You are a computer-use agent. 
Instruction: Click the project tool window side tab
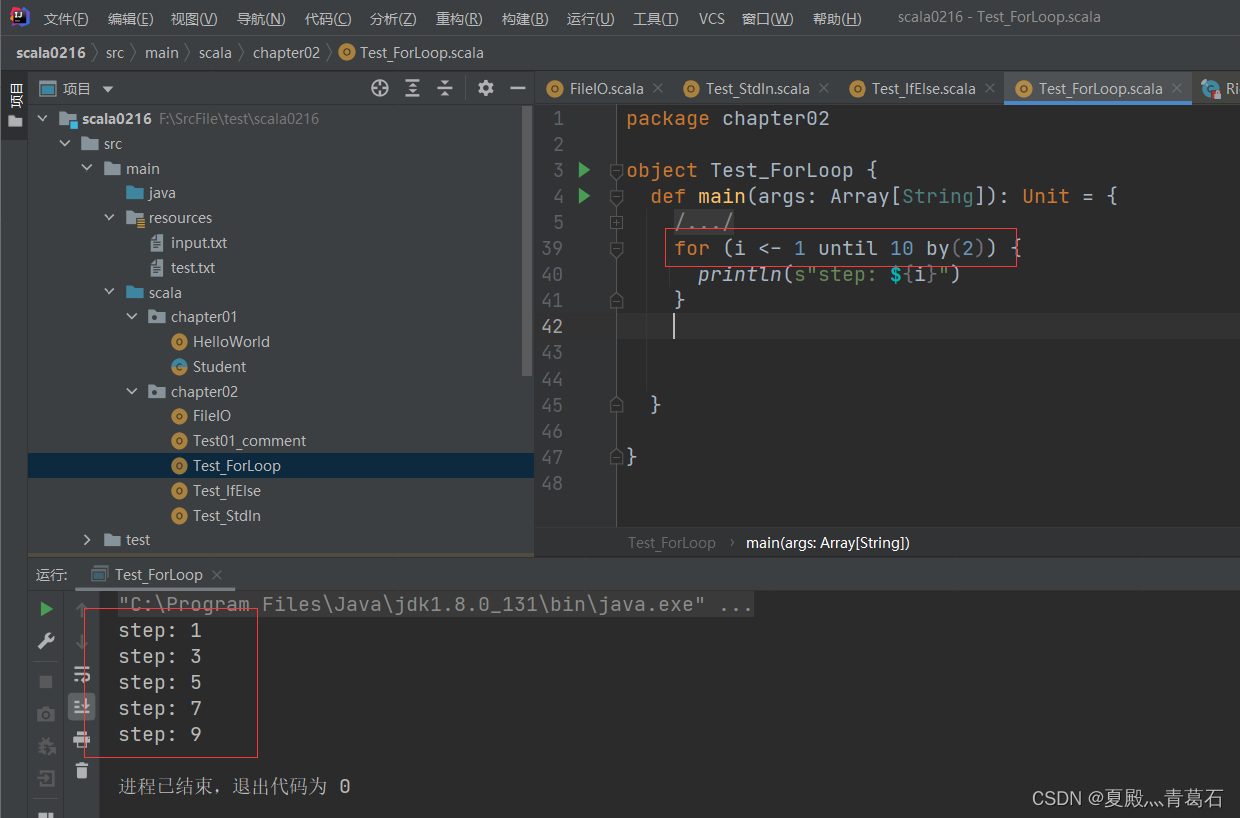[15, 106]
